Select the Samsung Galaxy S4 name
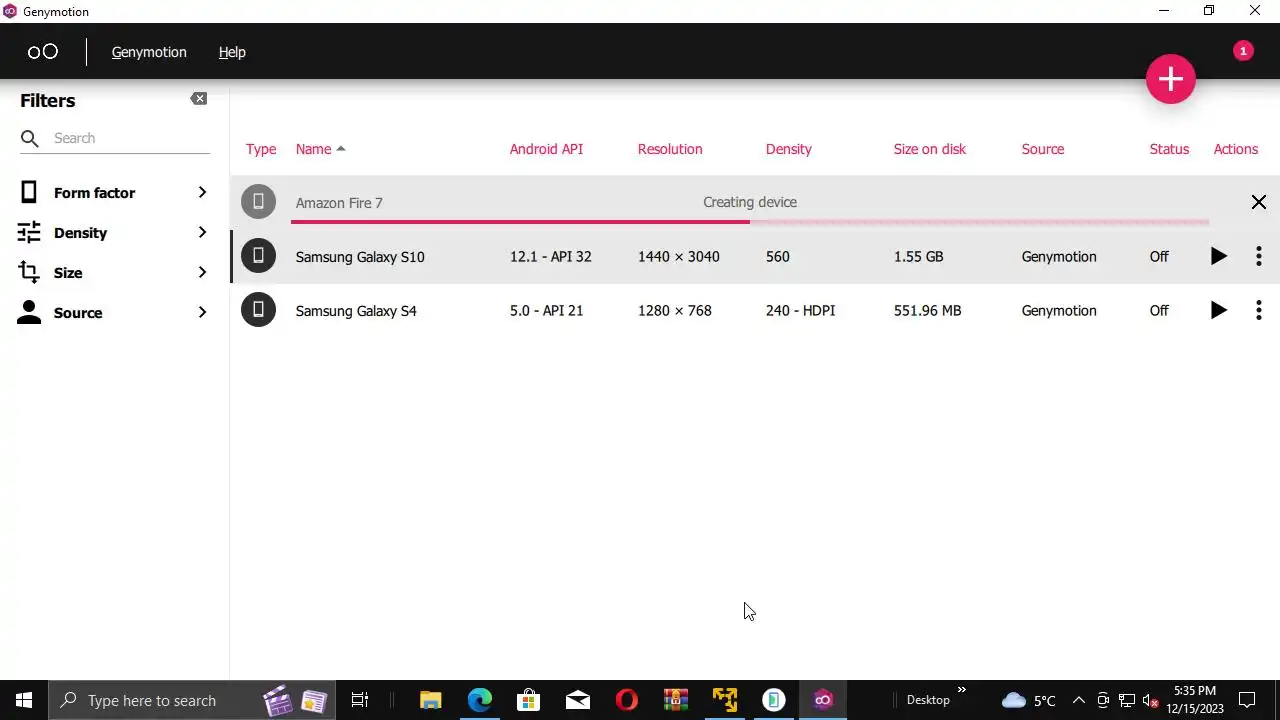This screenshot has width=1280, height=720. 356,311
